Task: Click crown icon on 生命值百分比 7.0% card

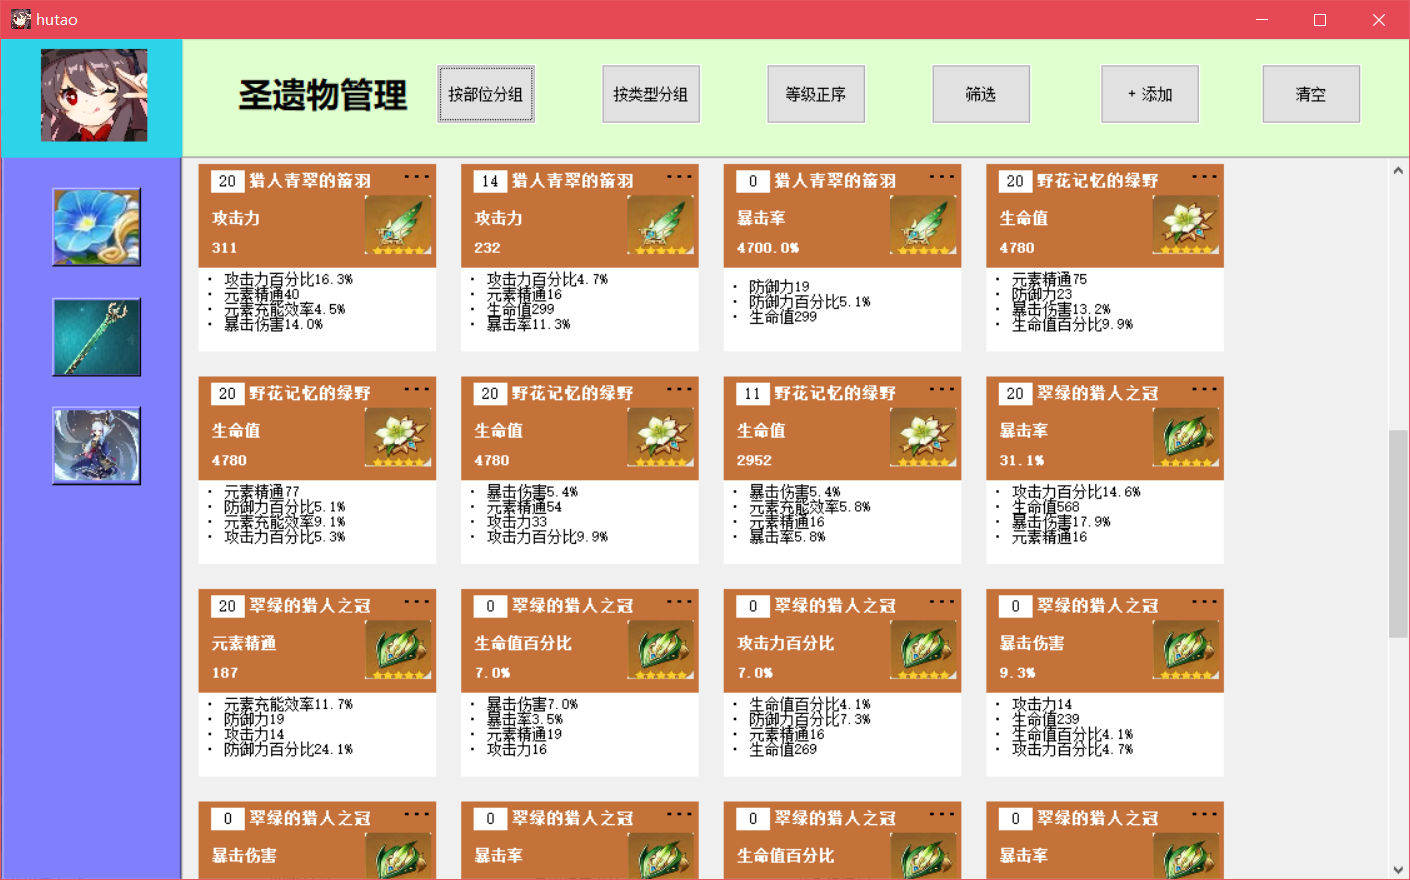Action: (x=661, y=650)
